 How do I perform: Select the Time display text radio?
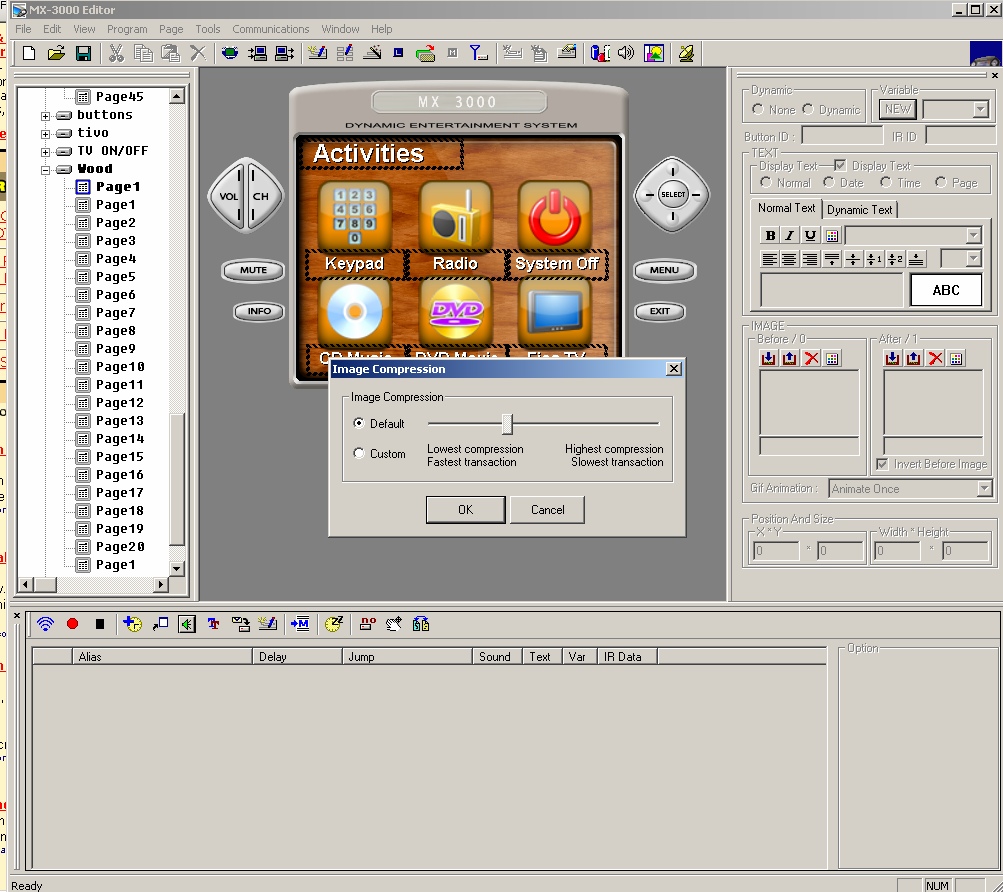886,182
